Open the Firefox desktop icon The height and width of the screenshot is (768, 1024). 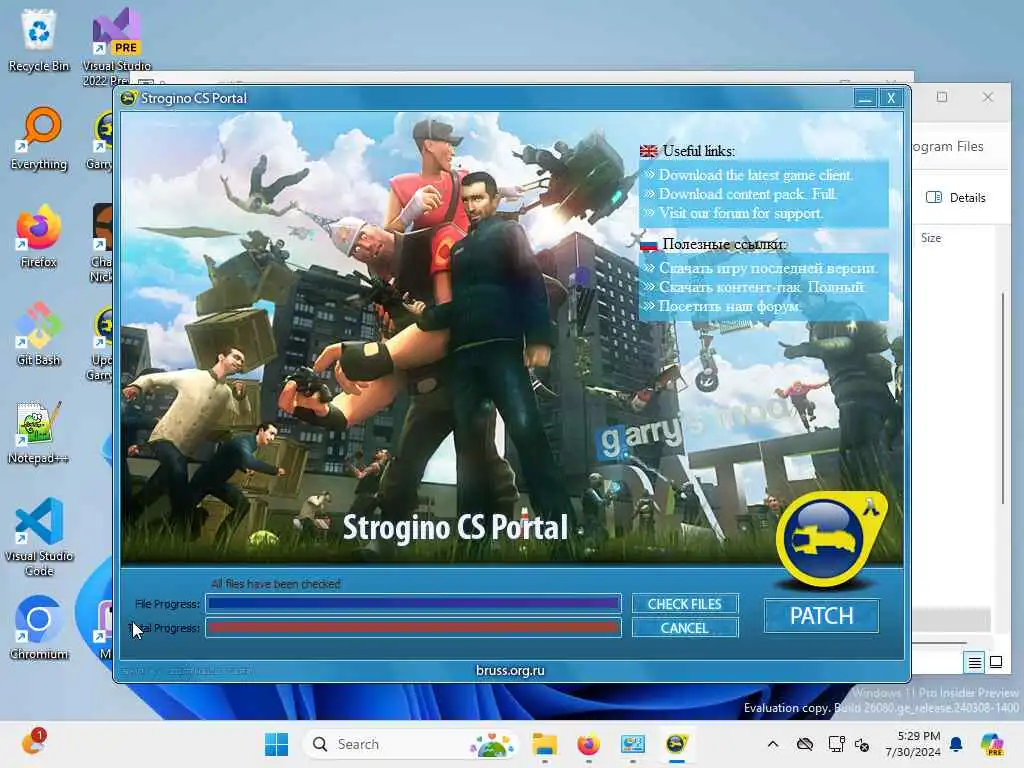[x=39, y=236]
